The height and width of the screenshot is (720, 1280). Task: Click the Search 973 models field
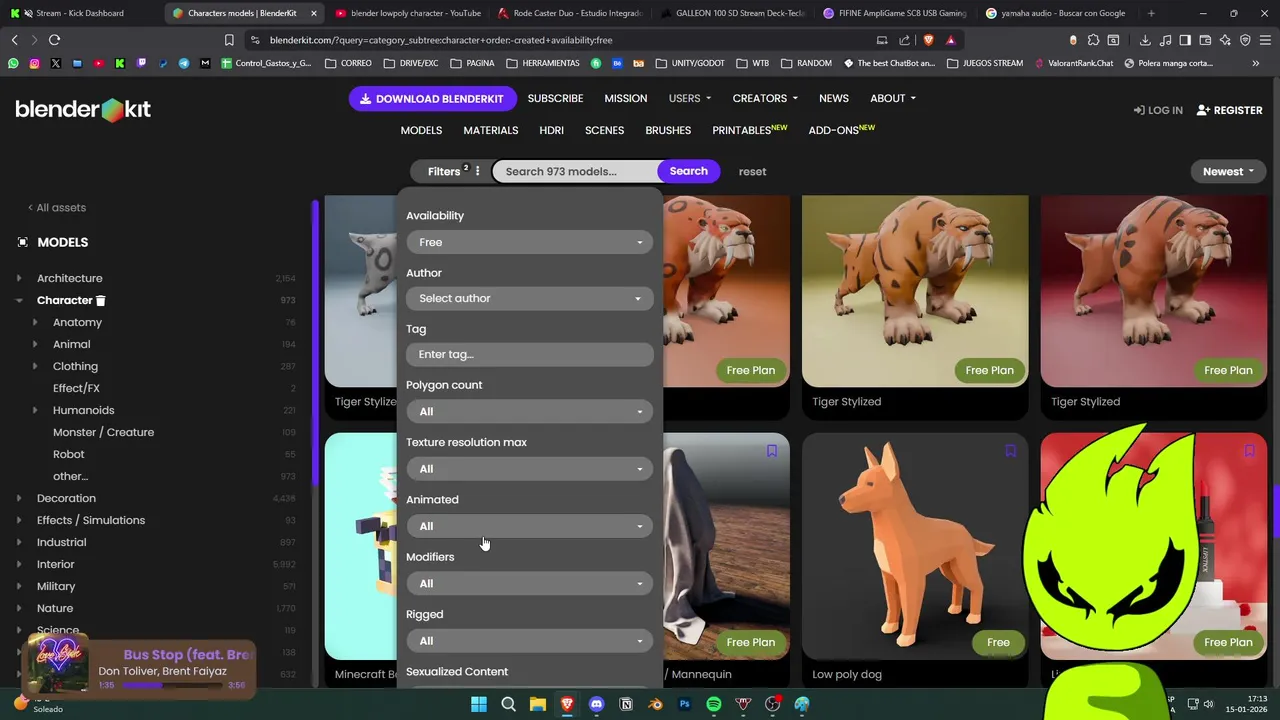(x=576, y=171)
